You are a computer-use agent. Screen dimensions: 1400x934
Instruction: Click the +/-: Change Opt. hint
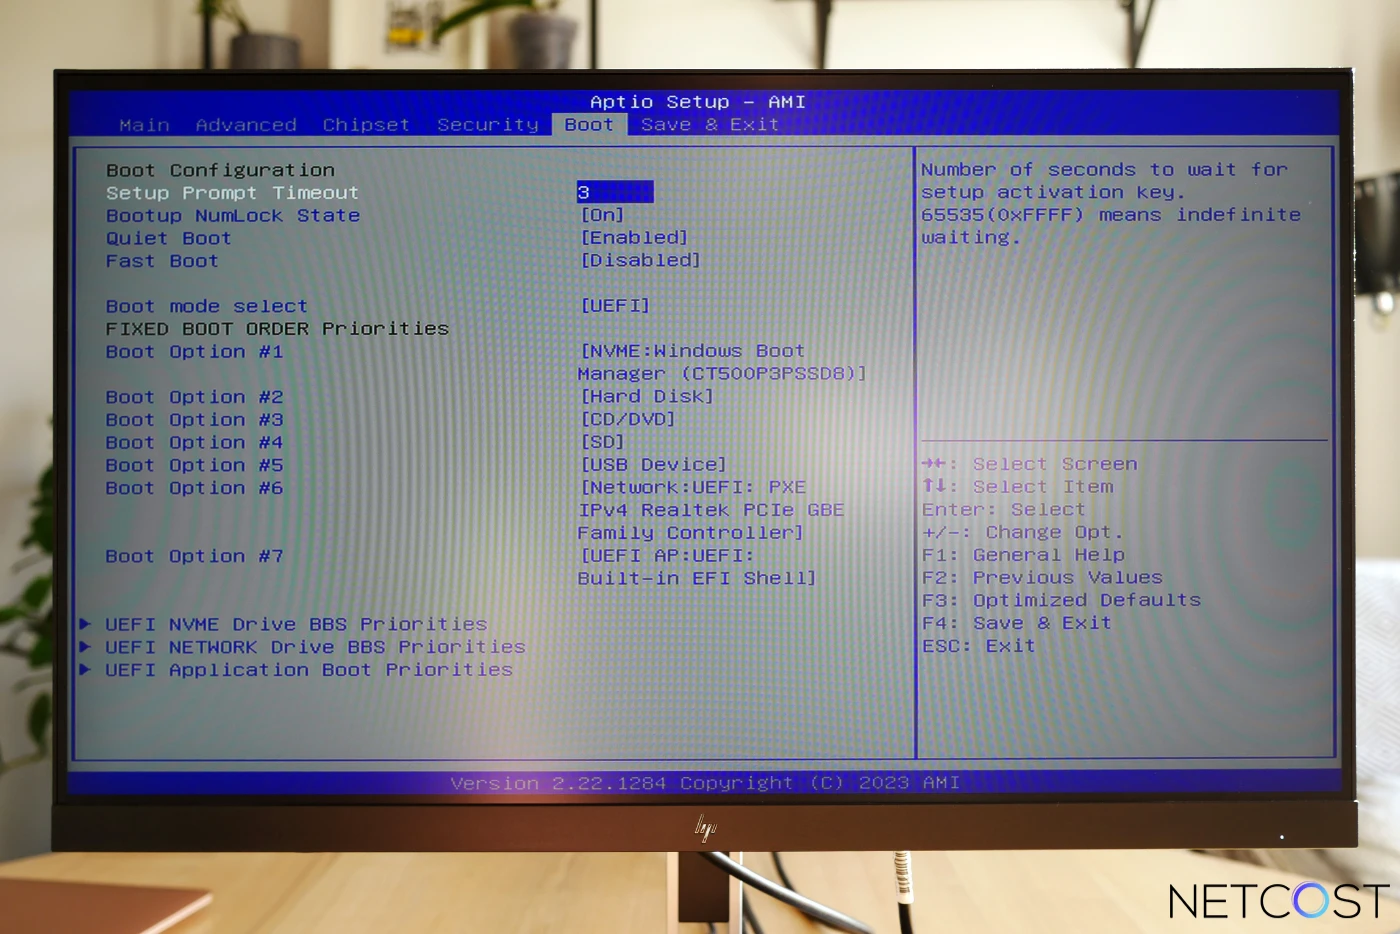[1022, 533]
